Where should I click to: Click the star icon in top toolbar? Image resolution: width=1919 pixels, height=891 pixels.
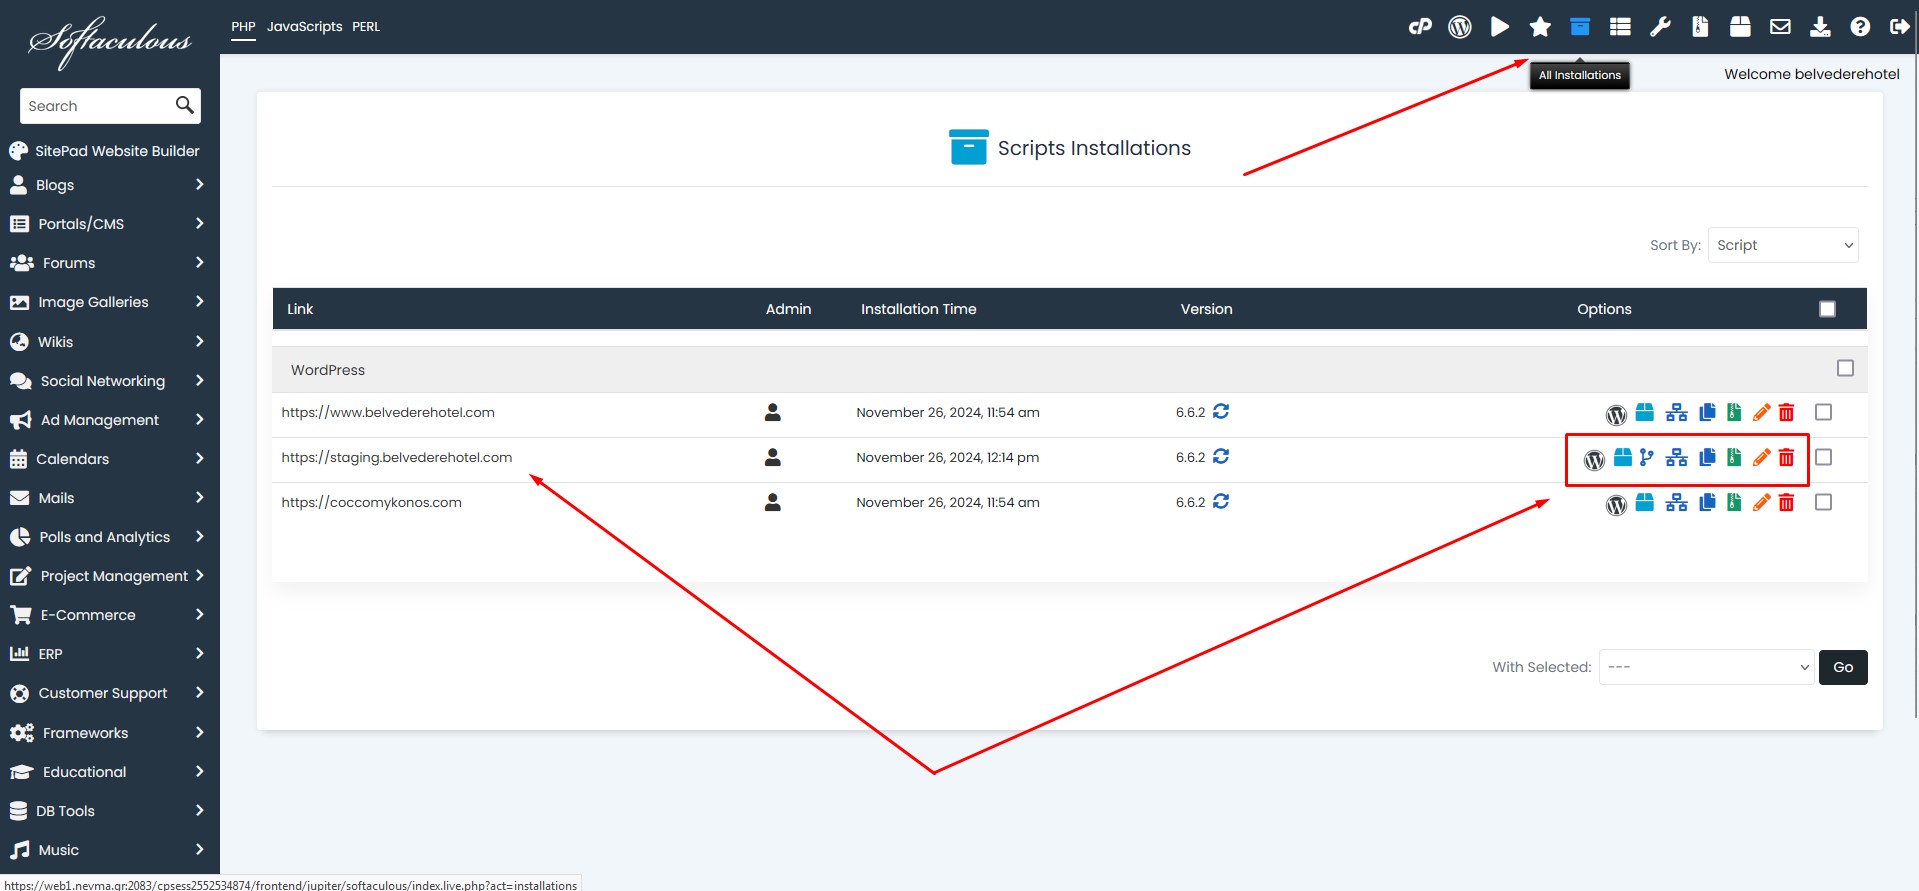coord(1540,27)
